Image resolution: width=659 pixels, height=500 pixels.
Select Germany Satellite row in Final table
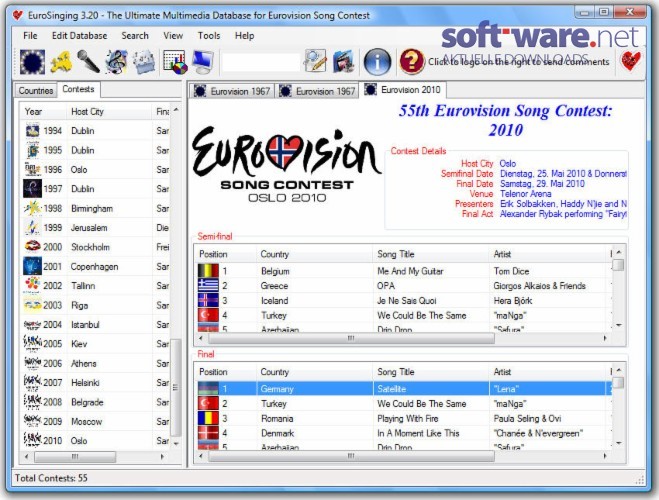coord(403,389)
